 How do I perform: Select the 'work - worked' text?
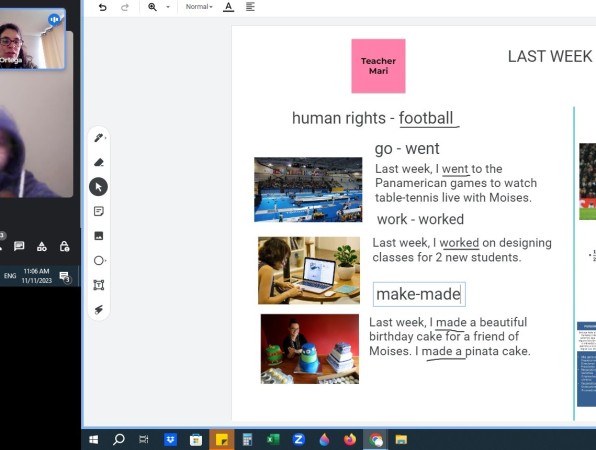point(420,219)
